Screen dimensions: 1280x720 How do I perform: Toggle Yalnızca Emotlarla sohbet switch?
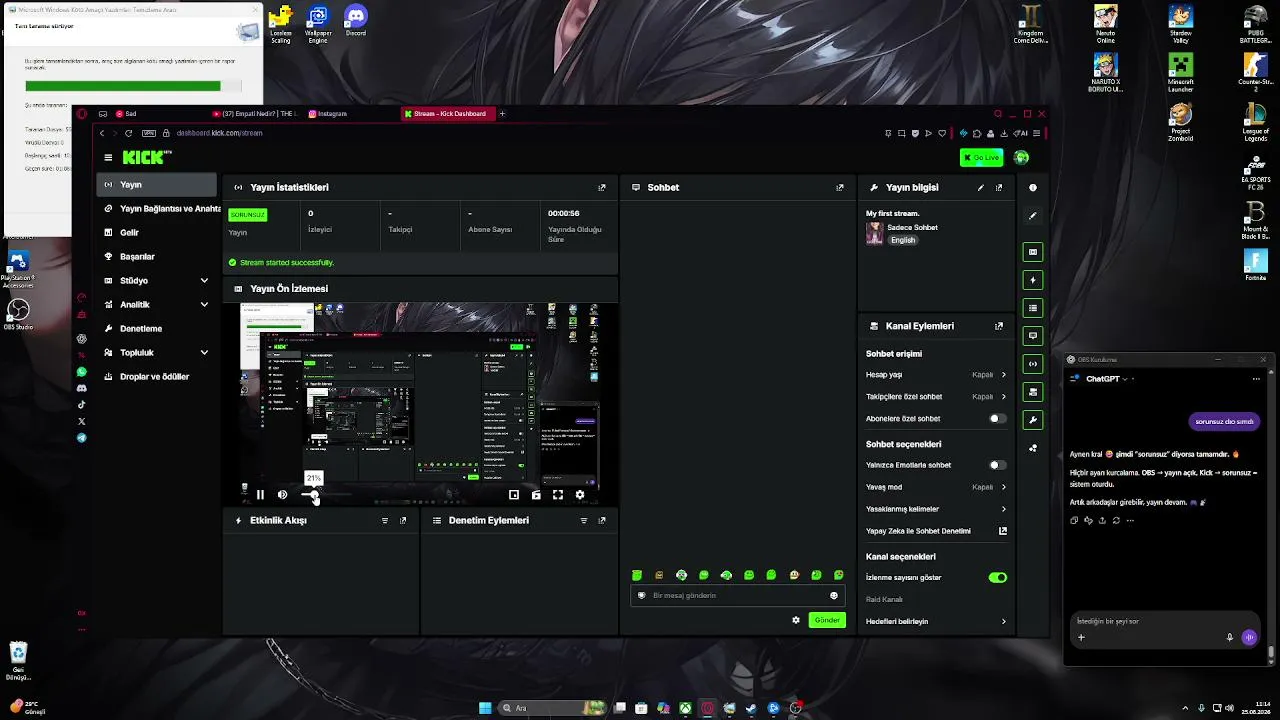pos(997,465)
